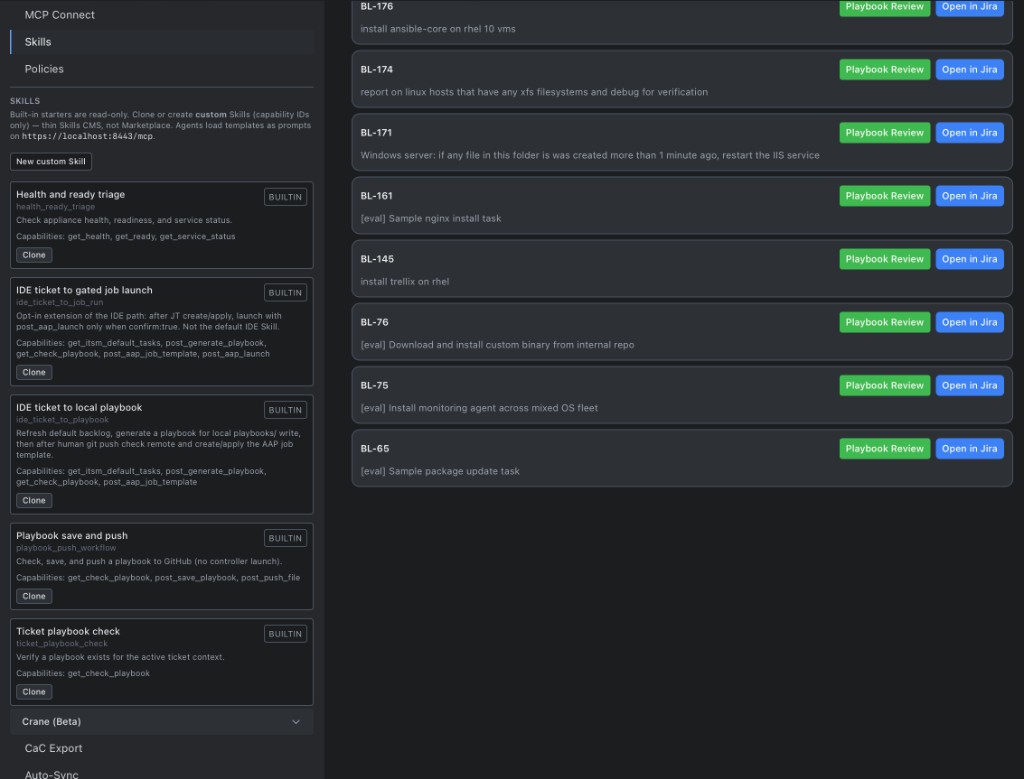Viewport: 1024px width, 779px height.
Task: Open Playbook Review for BL-65
Action: click(885, 449)
